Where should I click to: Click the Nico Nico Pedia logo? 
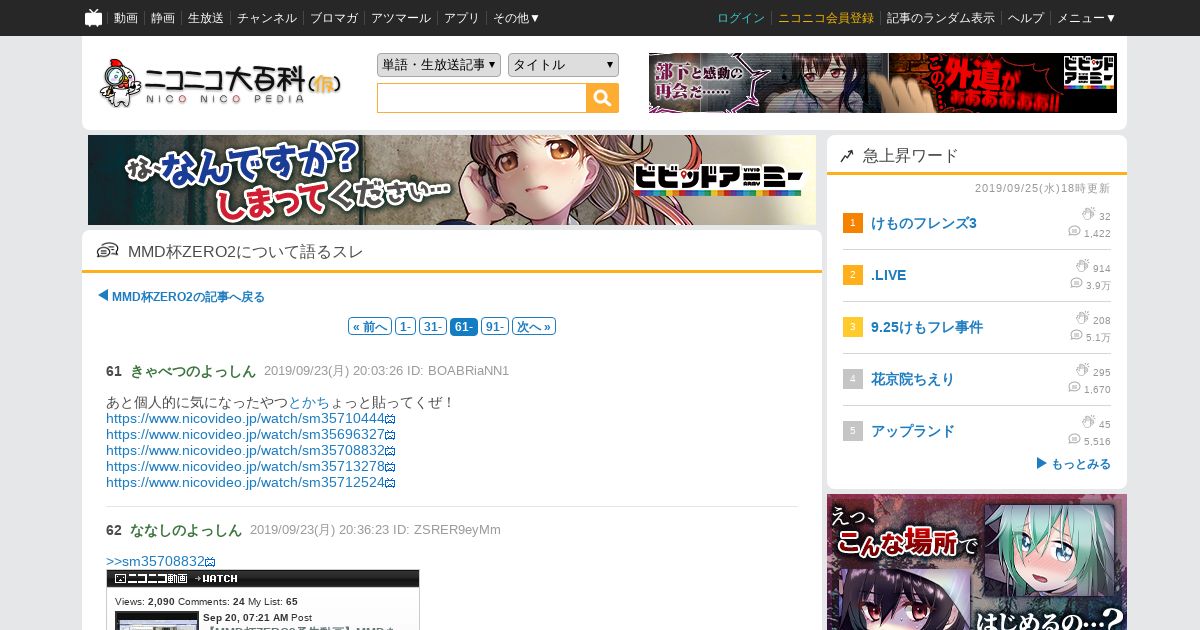coord(221,82)
